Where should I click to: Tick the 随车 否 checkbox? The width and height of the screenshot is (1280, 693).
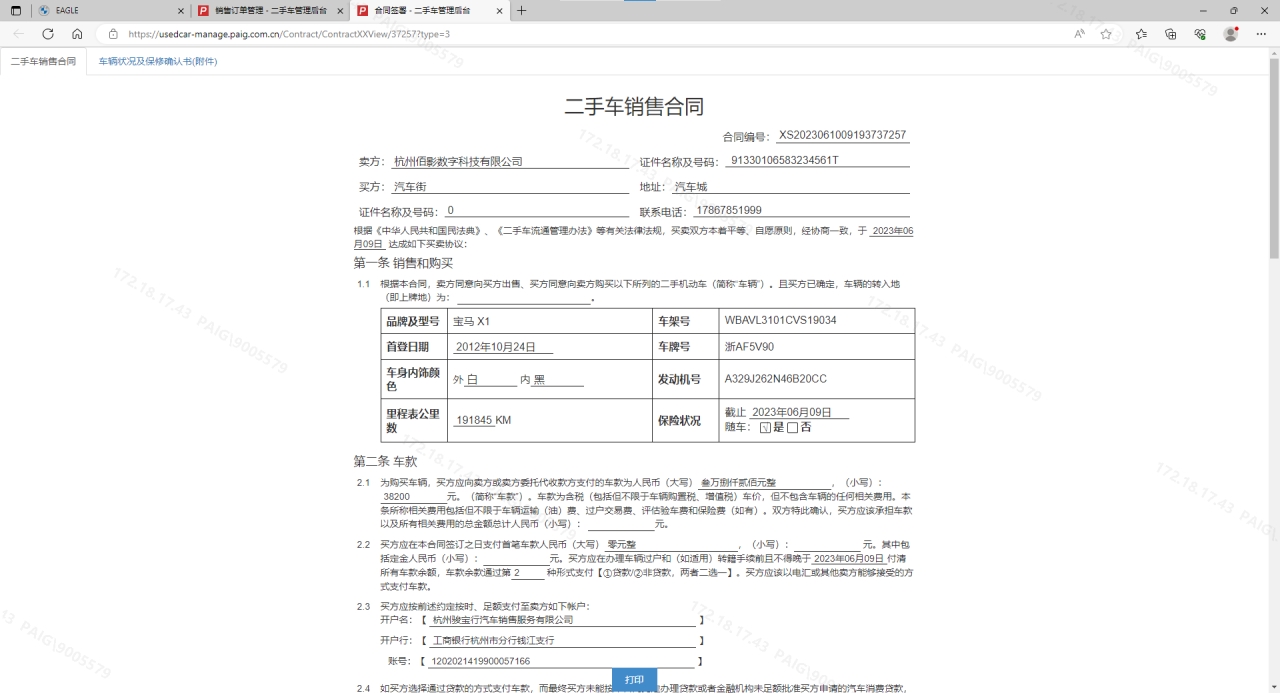[792, 427]
